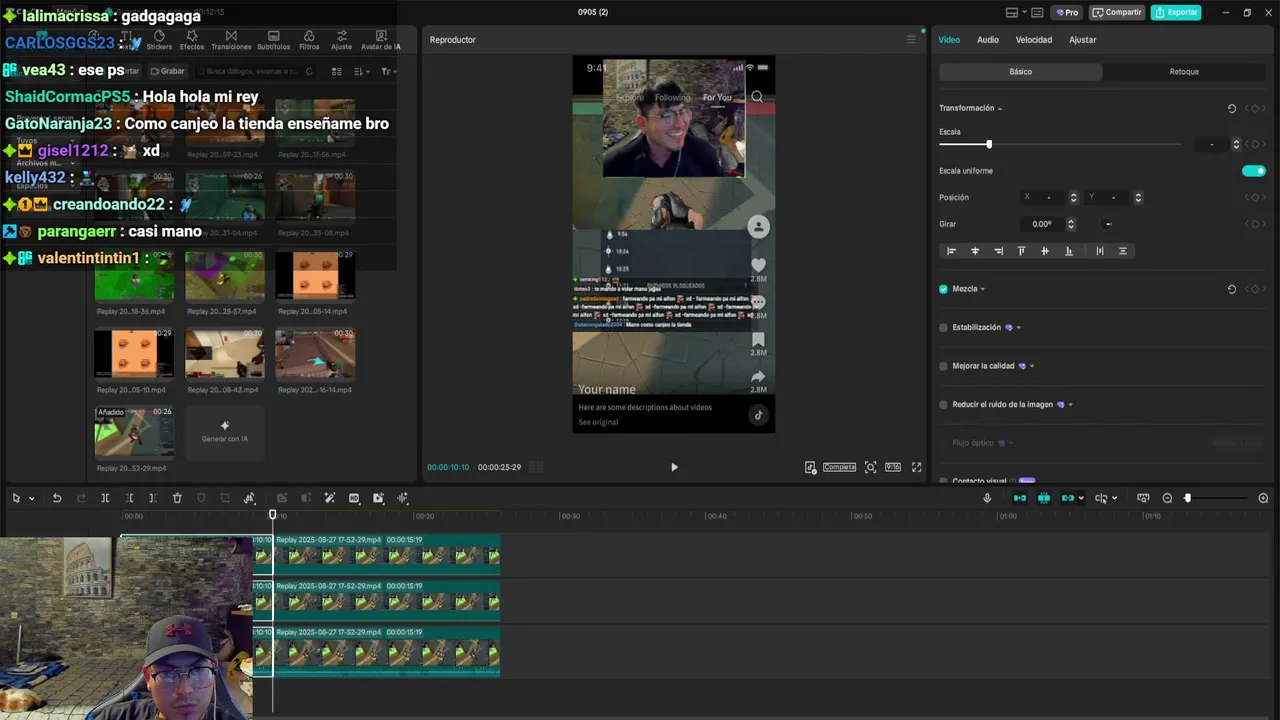Undo the last edit

click(x=57, y=498)
